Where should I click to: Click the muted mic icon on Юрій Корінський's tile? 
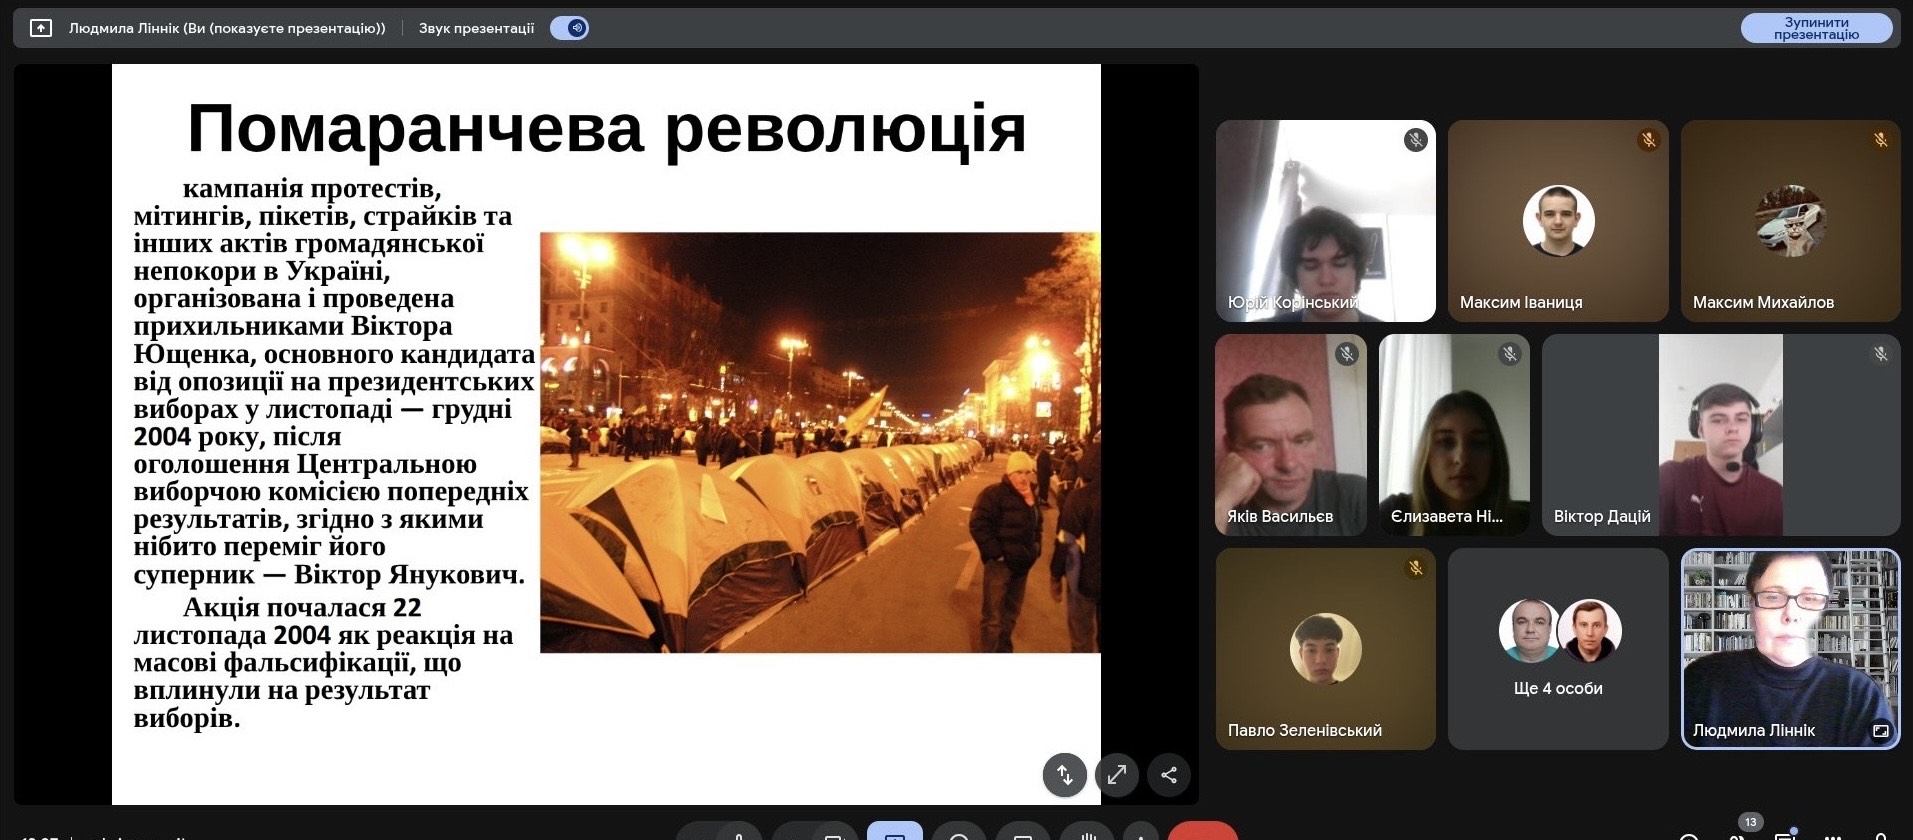point(1414,140)
